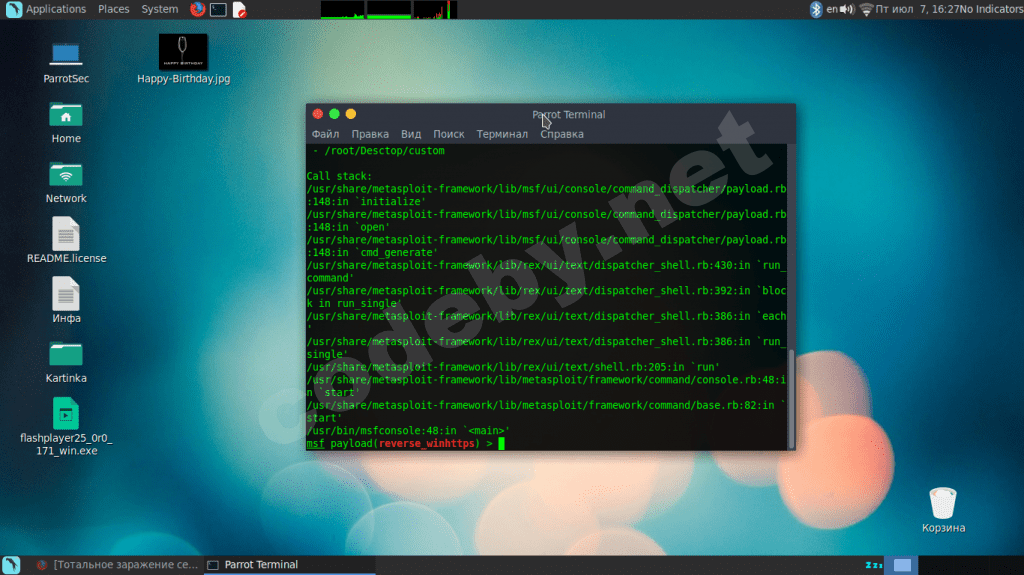Click the /root/Desctop/custom path text

pyautogui.click(x=384, y=150)
